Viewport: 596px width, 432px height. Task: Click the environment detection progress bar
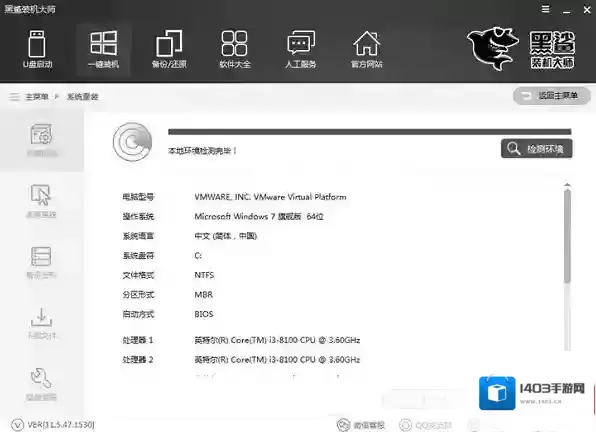(x=369, y=131)
